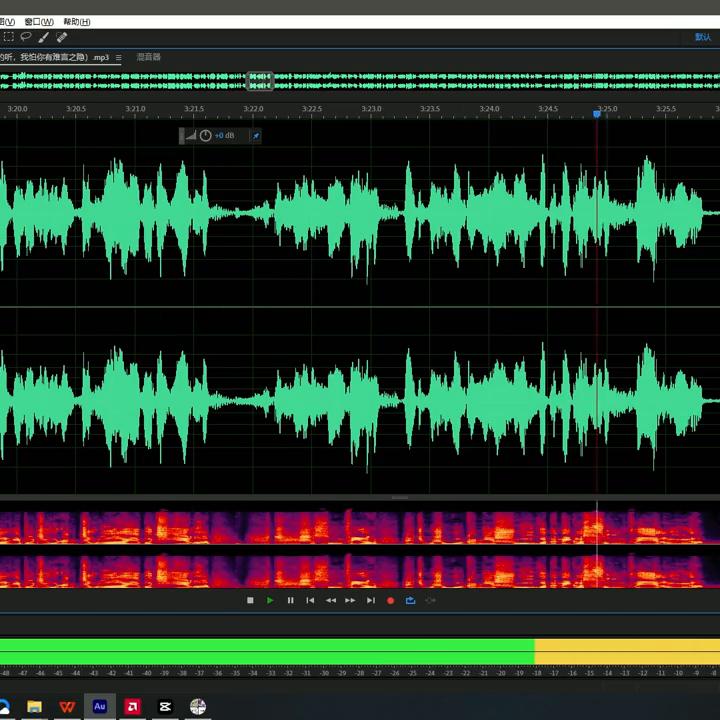Click the Rewind button
Image resolution: width=720 pixels, height=720 pixels.
tap(330, 600)
